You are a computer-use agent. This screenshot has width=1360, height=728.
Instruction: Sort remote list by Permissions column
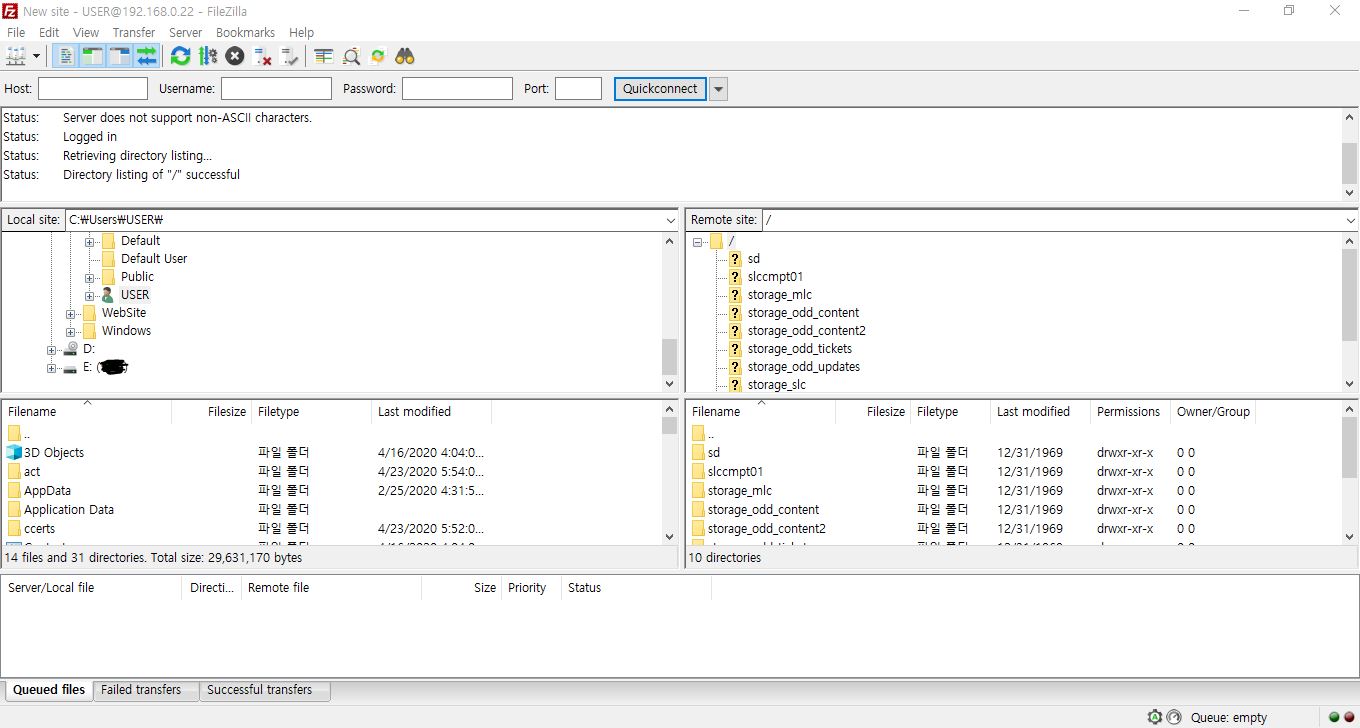[1129, 412]
